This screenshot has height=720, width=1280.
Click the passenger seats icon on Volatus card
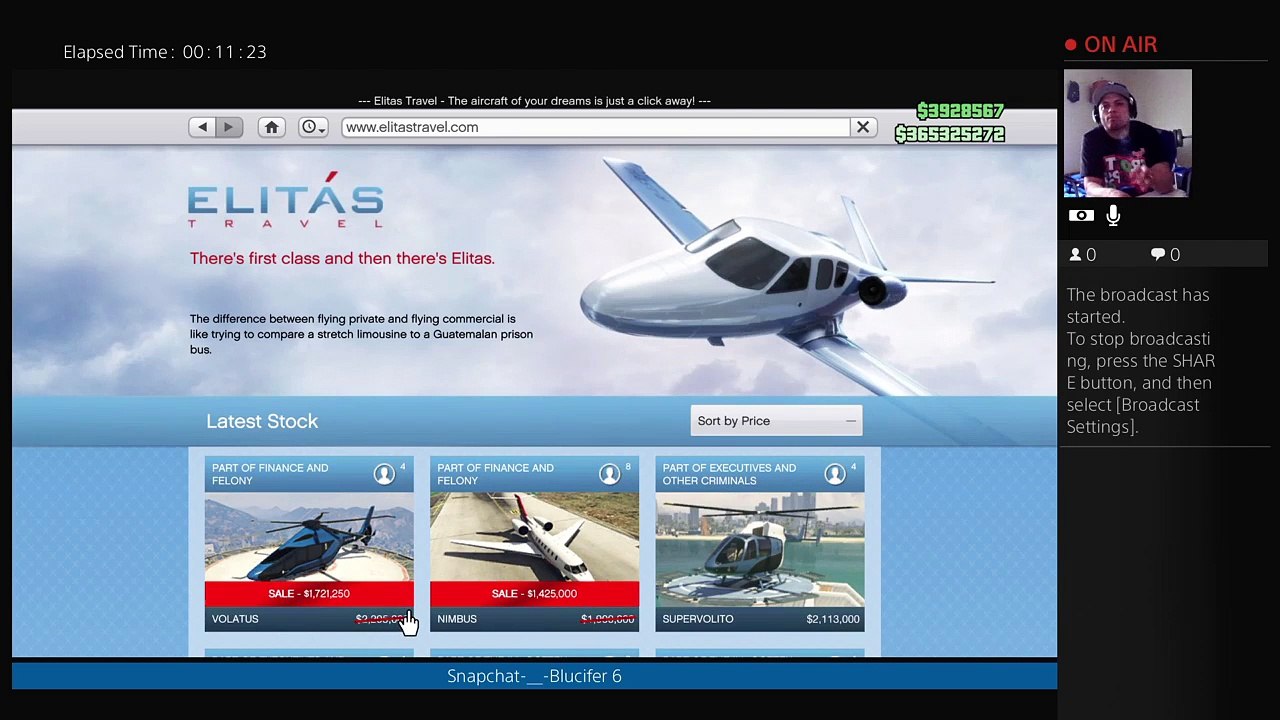click(385, 474)
